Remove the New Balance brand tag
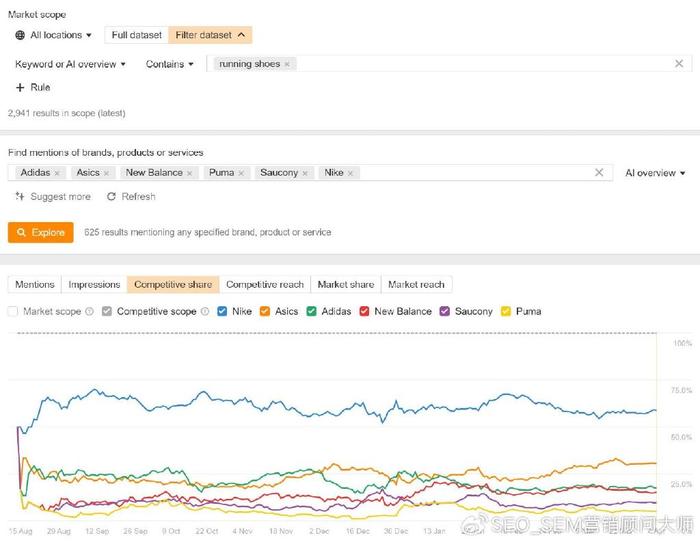The image size is (700, 542). pos(189,173)
